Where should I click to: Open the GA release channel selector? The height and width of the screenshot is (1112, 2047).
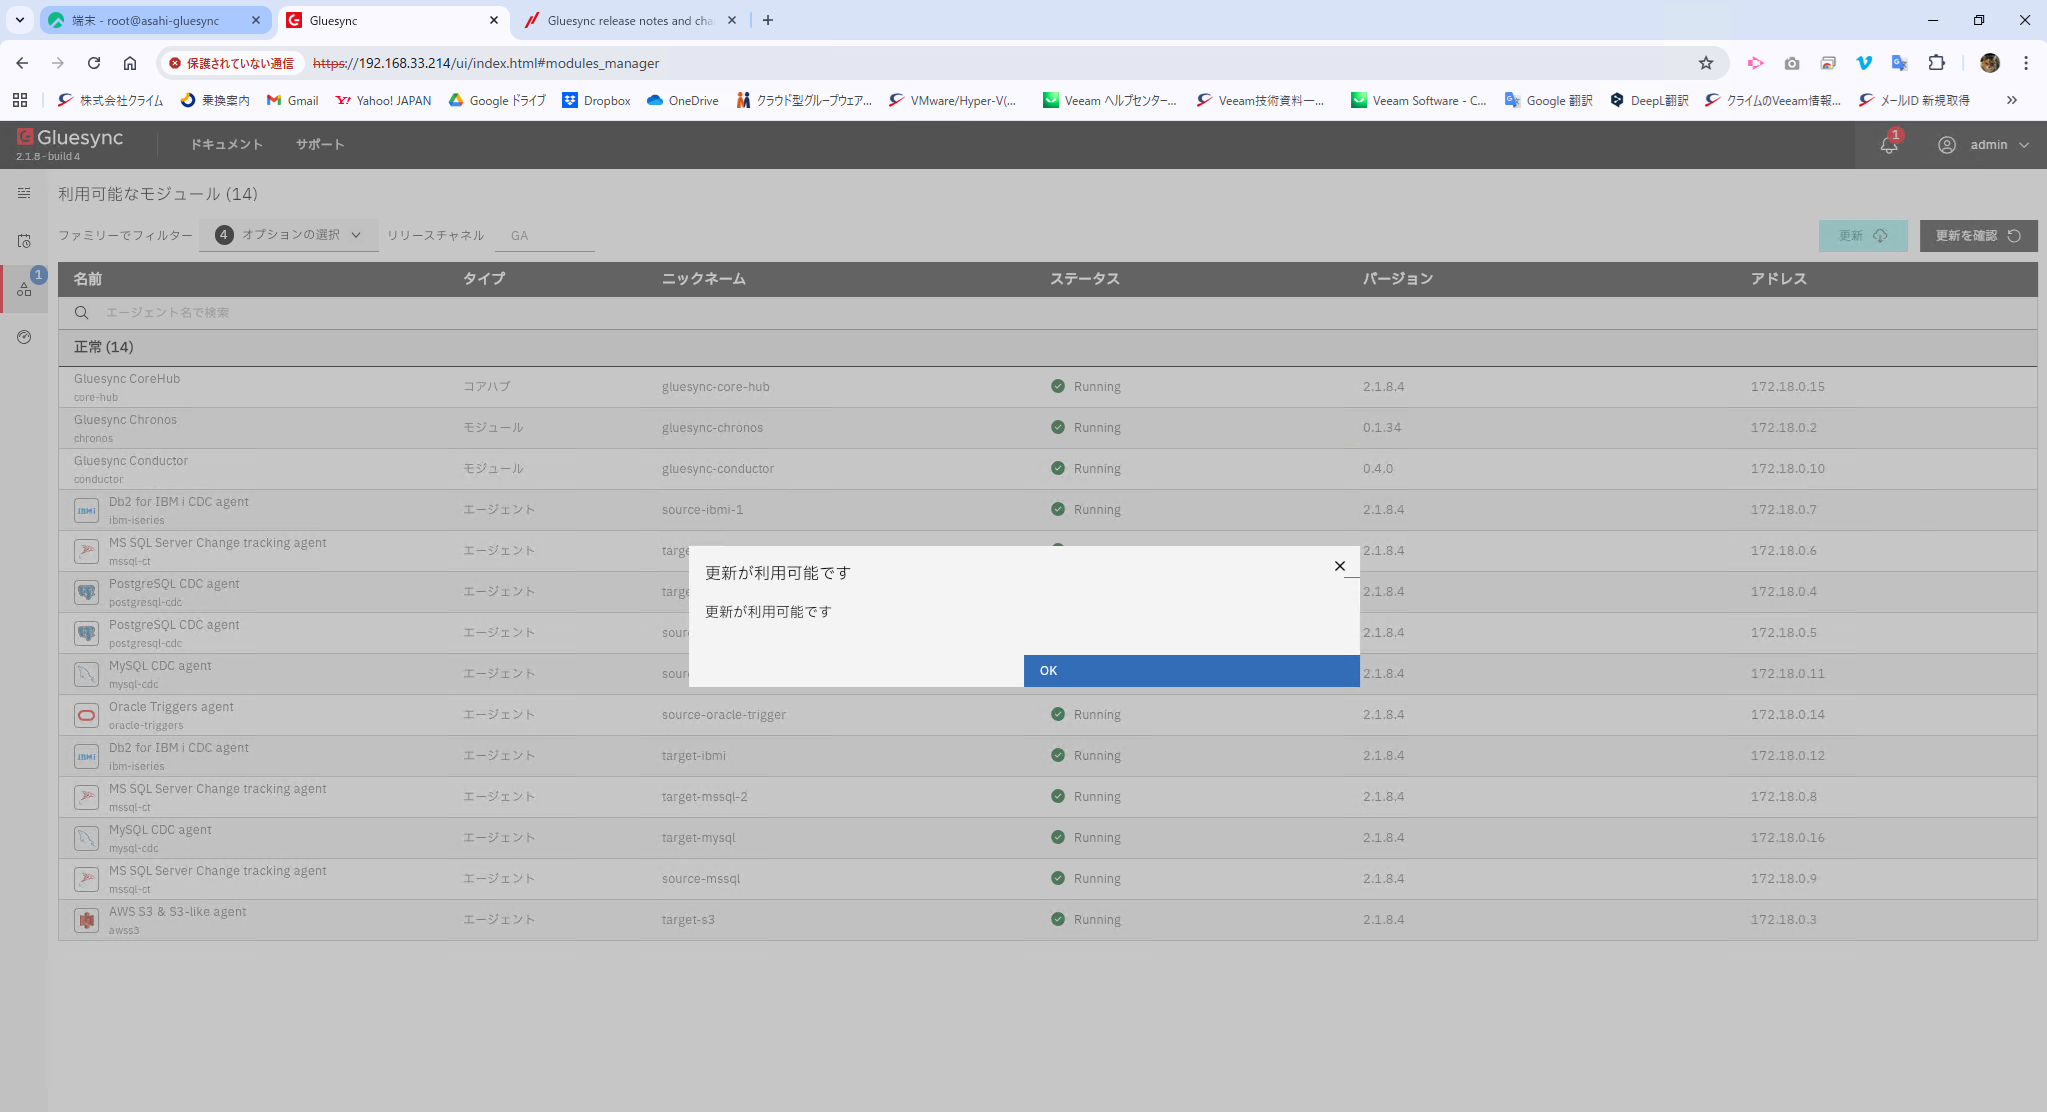pyautogui.click(x=545, y=236)
